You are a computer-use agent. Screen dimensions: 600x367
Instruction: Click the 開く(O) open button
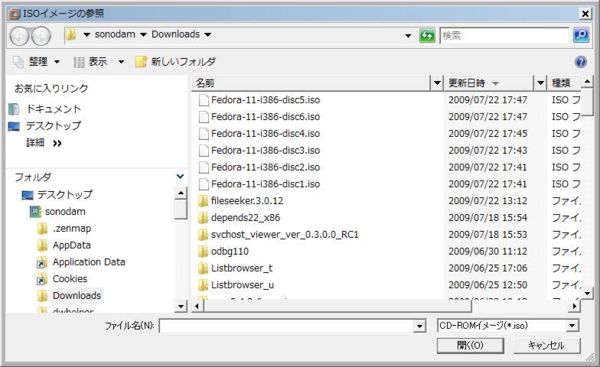tap(470, 346)
